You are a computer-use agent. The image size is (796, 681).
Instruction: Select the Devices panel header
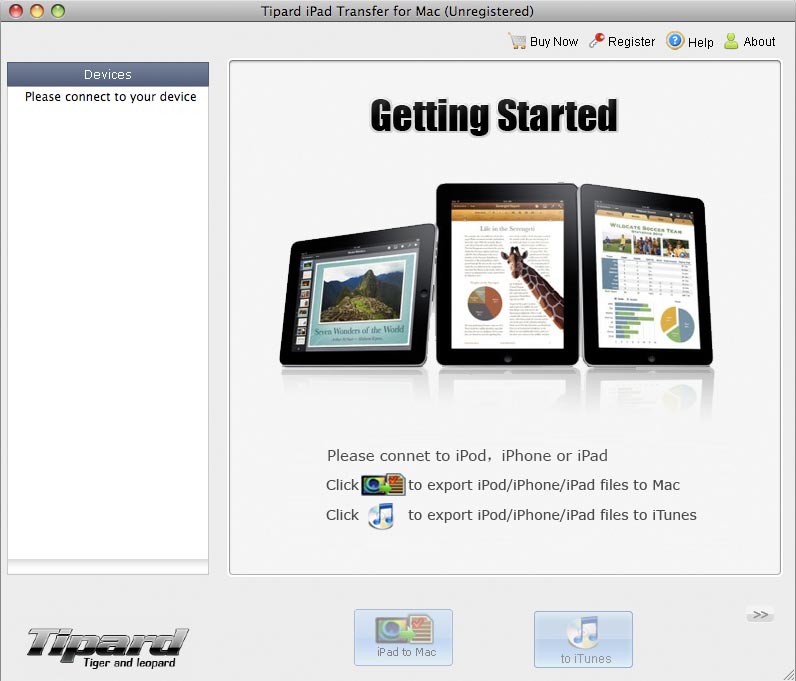point(108,75)
